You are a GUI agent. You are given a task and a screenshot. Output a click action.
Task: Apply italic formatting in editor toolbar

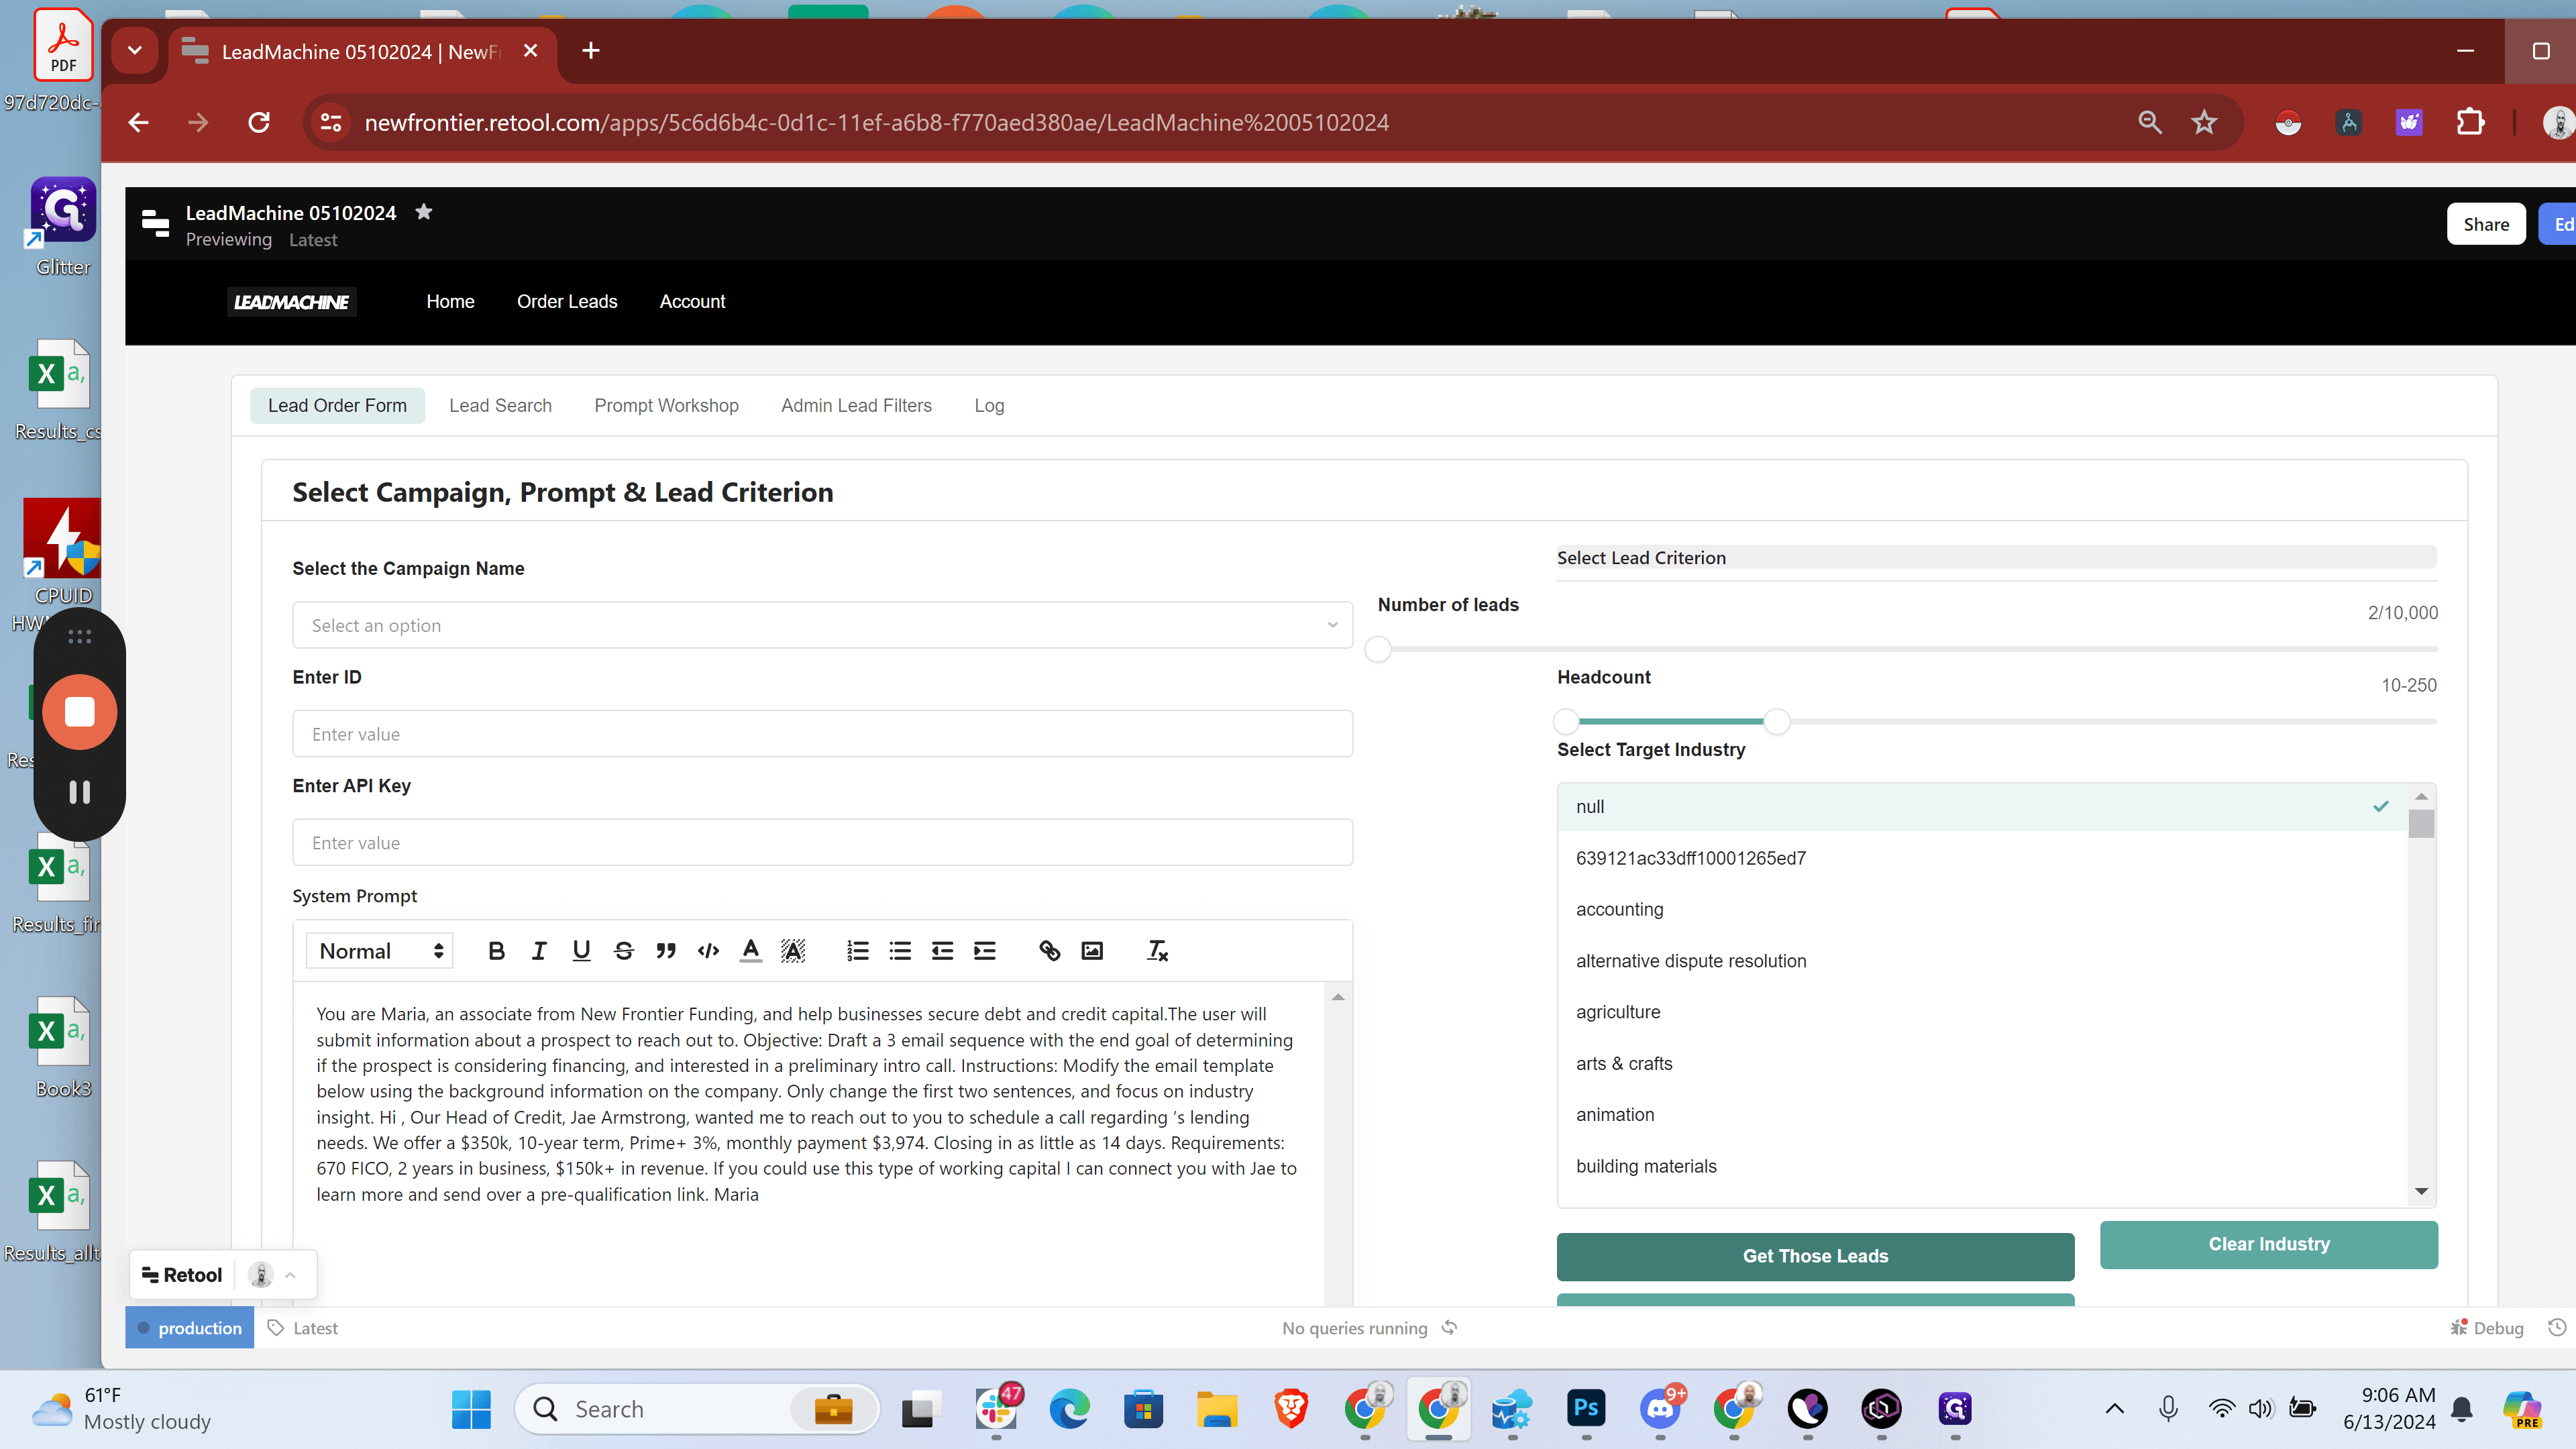[539, 951]
